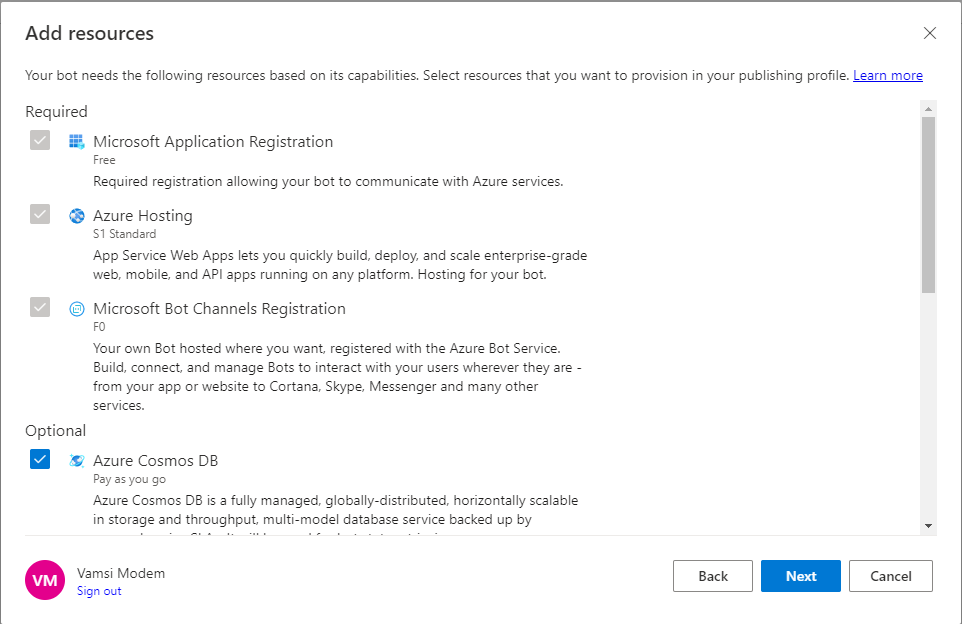This screenshot has width=962, height=624.
Task: Click the Required section heading
Action: (56, 112)
